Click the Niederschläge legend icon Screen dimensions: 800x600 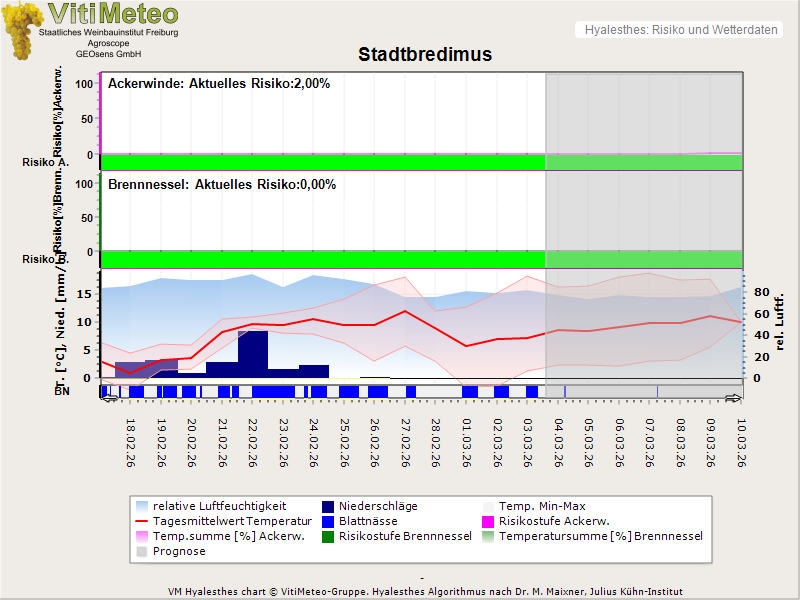[329, 506]
